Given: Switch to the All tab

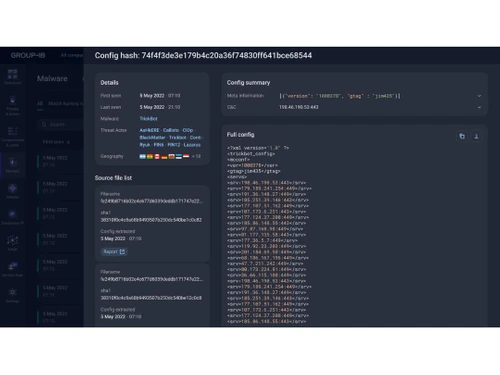Looking at the screenshot, I should pos(40,104).
